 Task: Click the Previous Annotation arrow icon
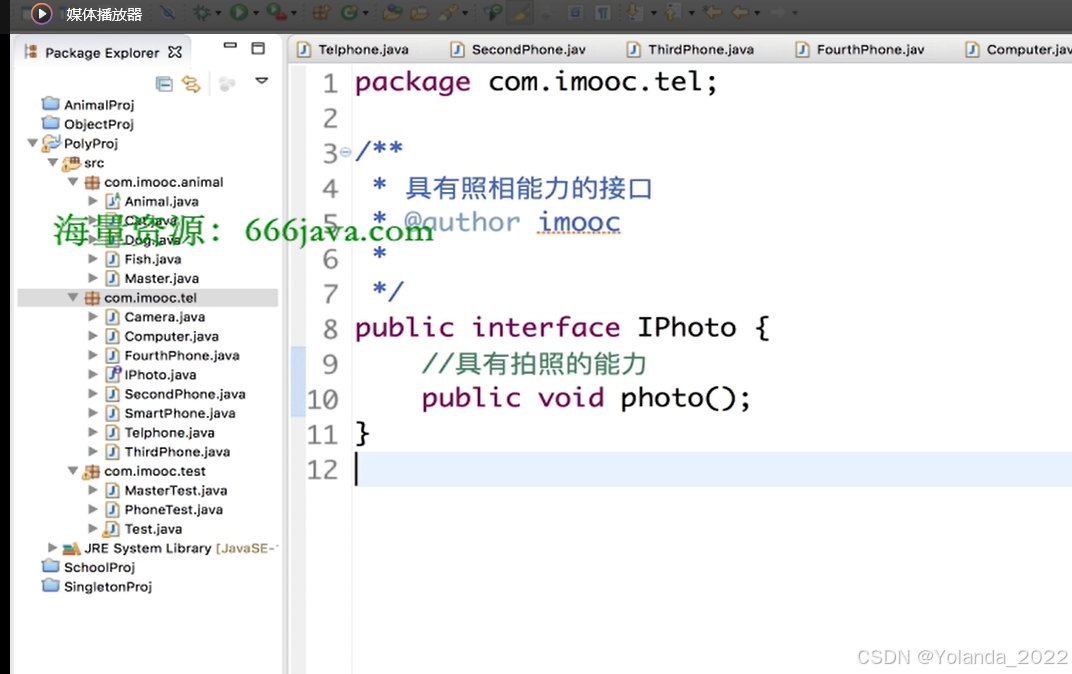673,12
